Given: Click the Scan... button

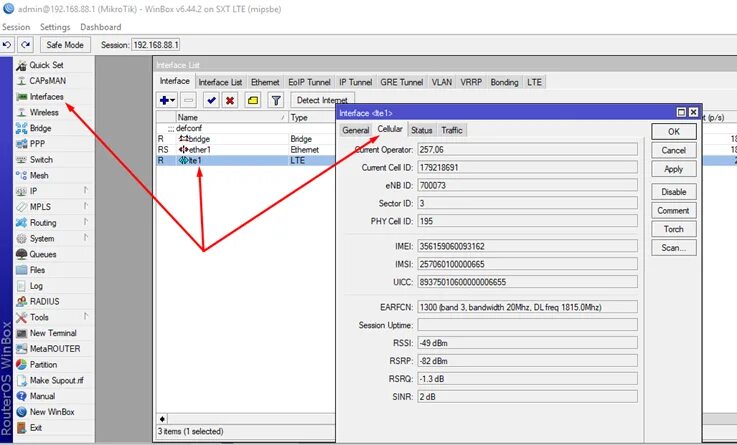Looking at the screenshot, I should coord(674,248).
